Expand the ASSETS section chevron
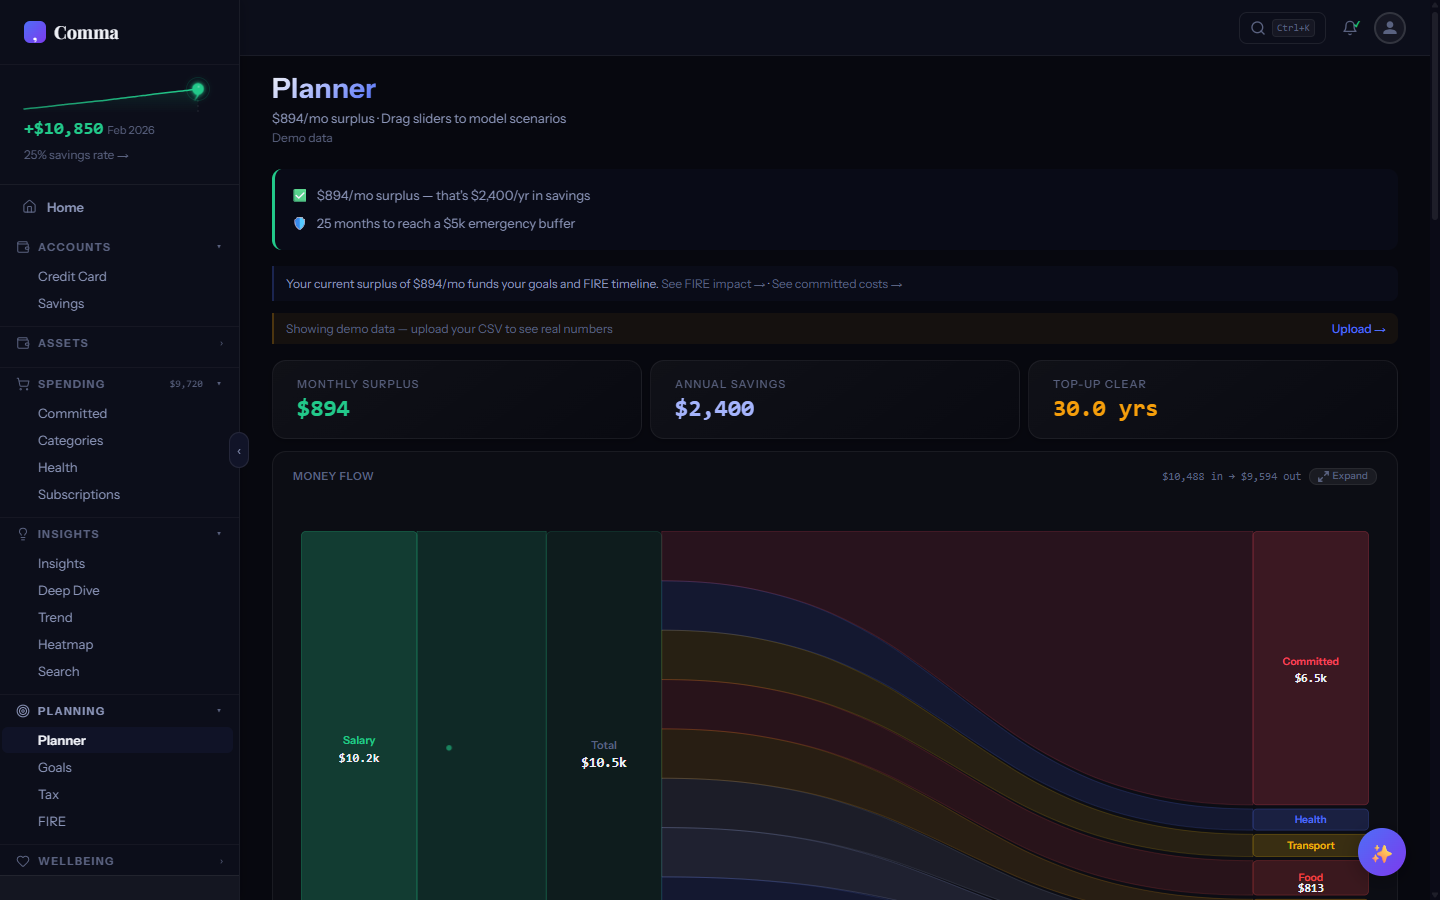This screenshot has width=1440, height=900. coord(219,342)
